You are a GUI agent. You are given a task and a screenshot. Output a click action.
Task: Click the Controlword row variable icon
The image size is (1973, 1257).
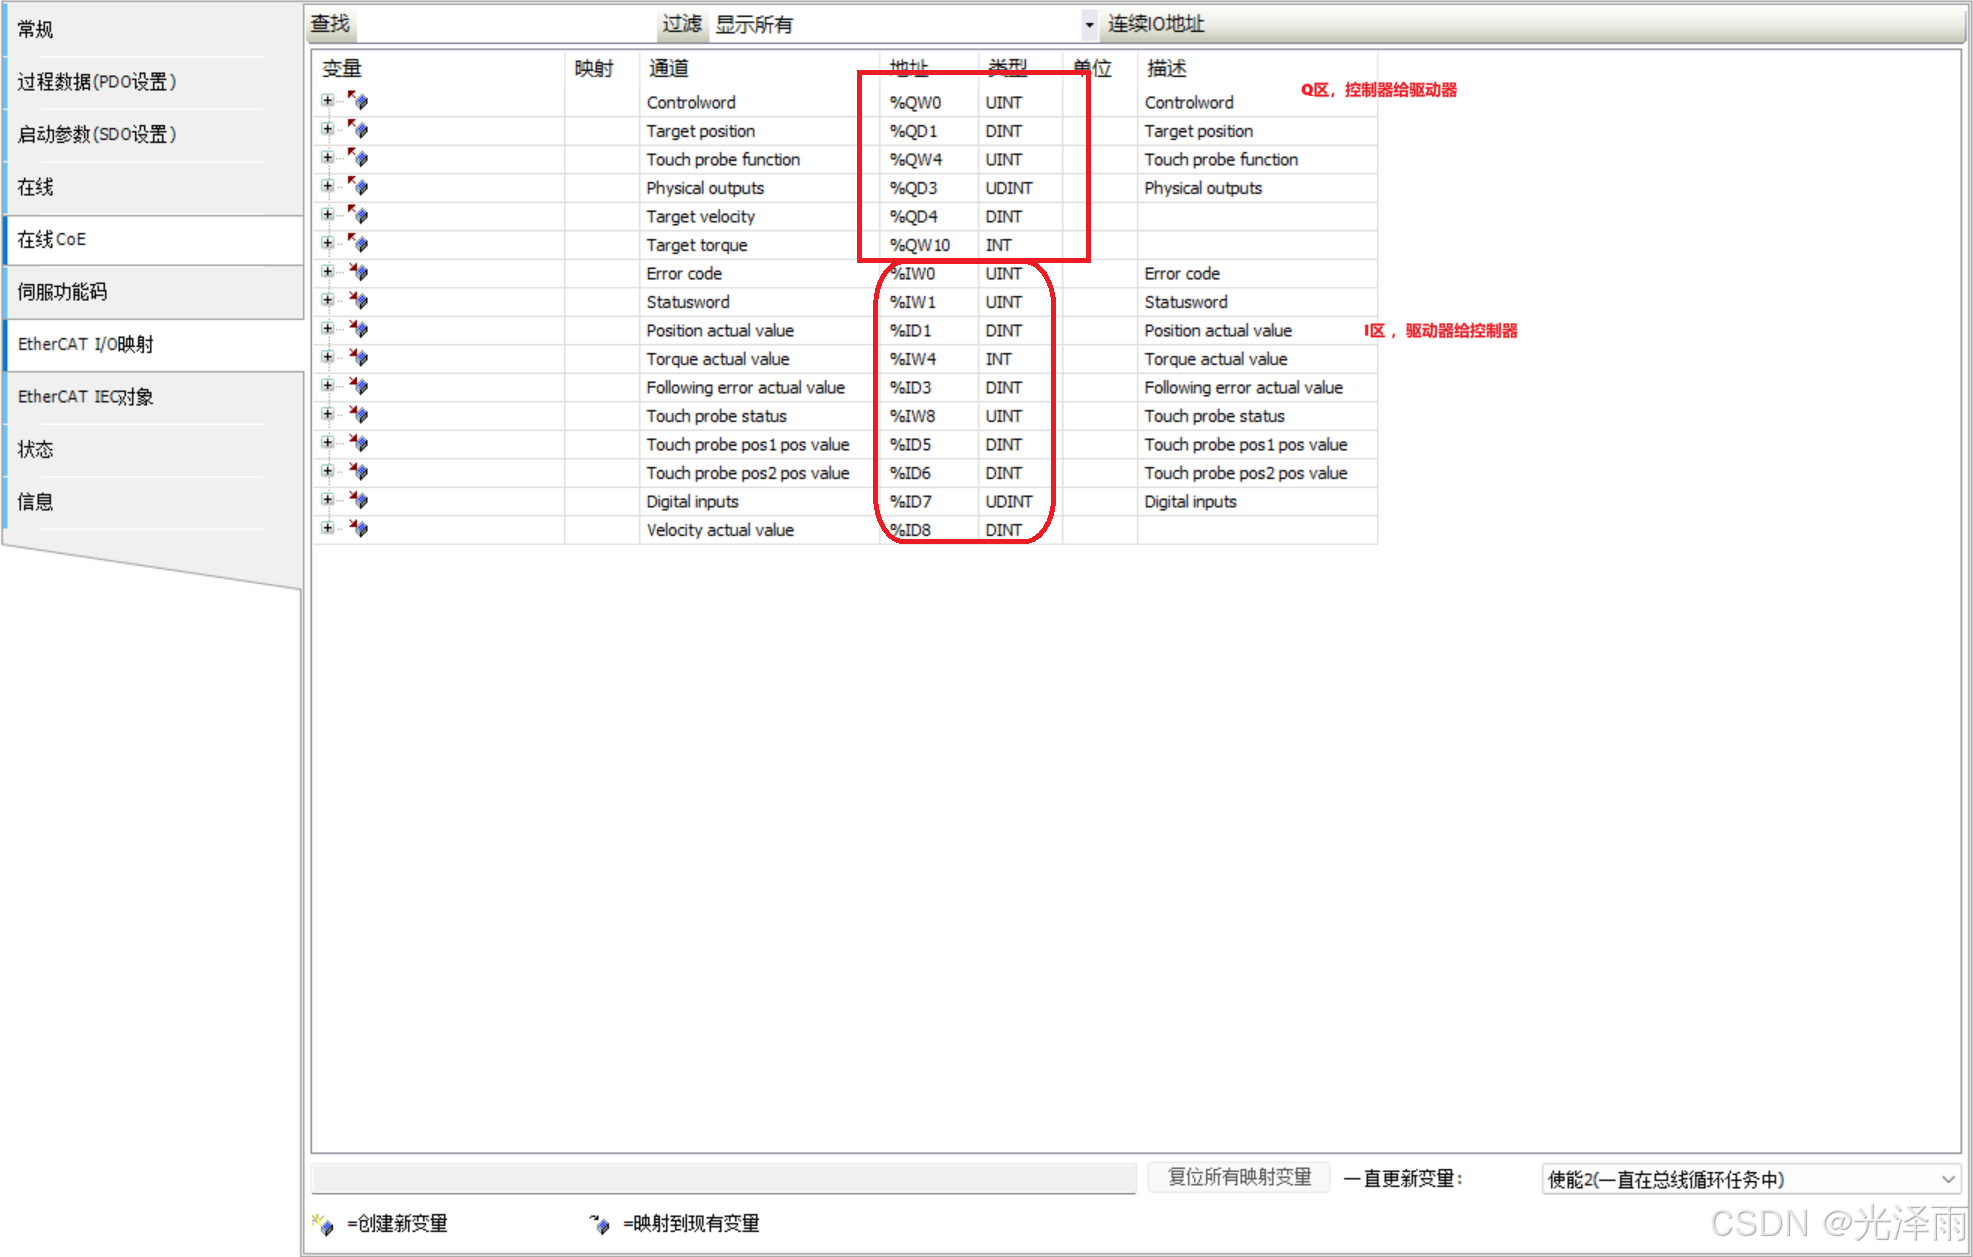pos(358,101)
